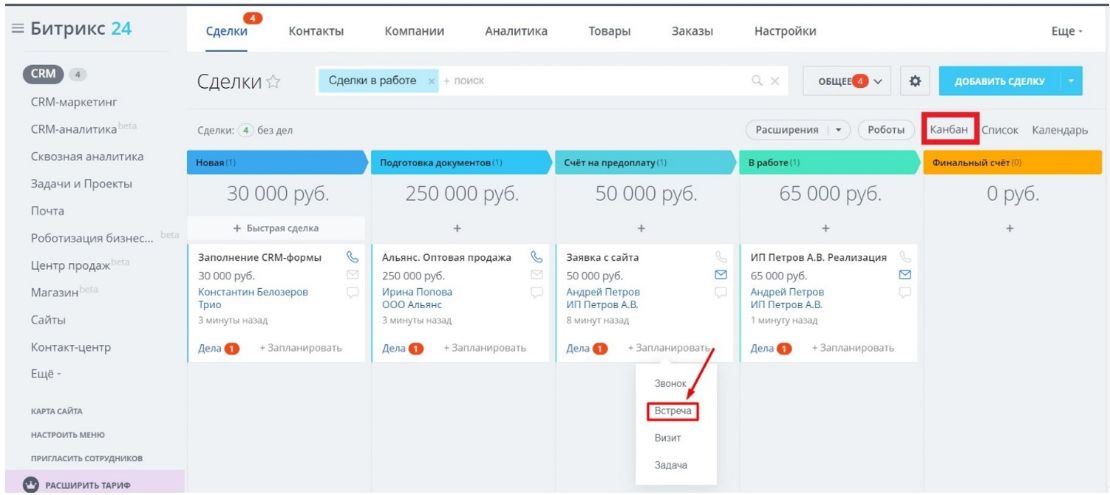Image resolution: width=1110 pixels, height=495 pixels.
Task: Remove the Сделки в работе filter chip
Action: 432,81
